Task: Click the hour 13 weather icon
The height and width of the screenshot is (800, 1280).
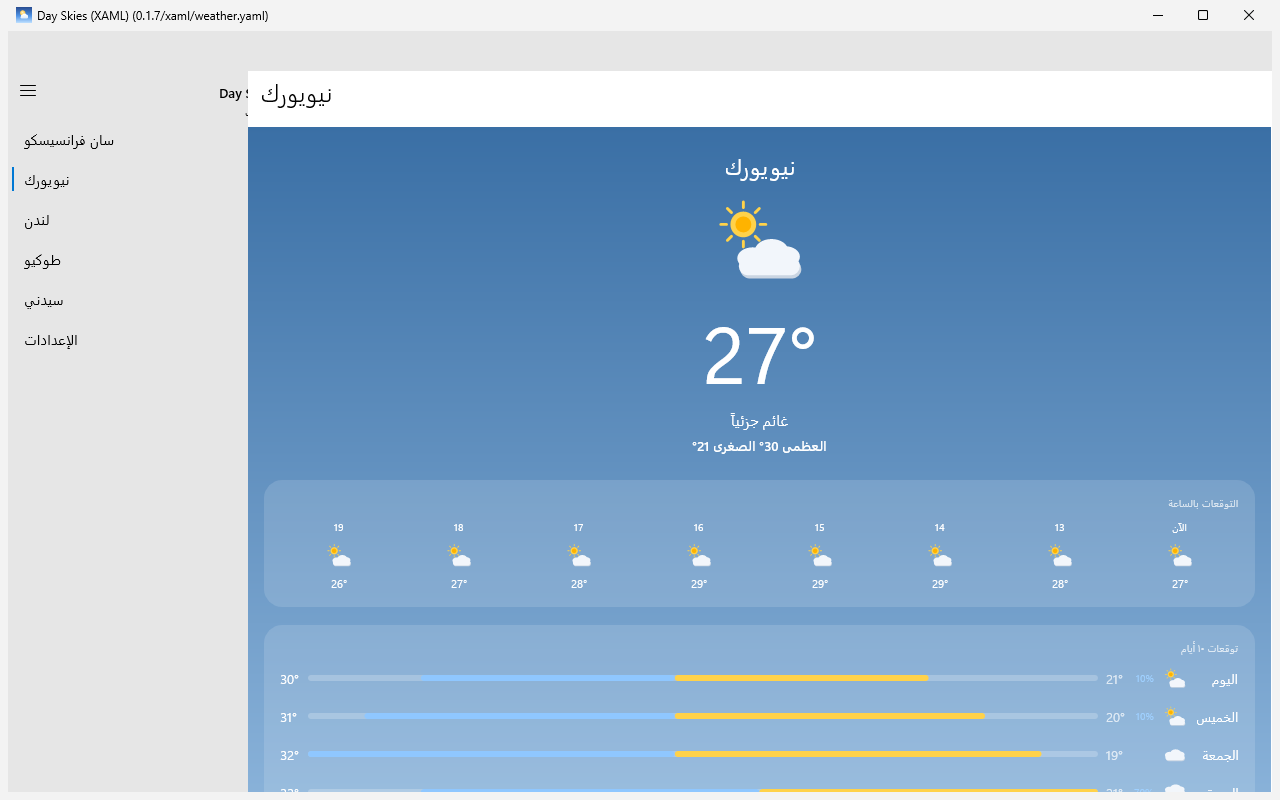Action: click(x=1060, y=556)
